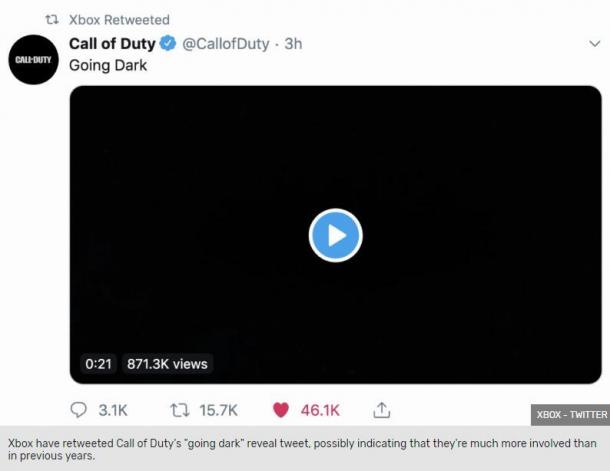This screenshot has height=471, width=610.
Task: Open the 3h timestamp link
Action: [293, 44]
